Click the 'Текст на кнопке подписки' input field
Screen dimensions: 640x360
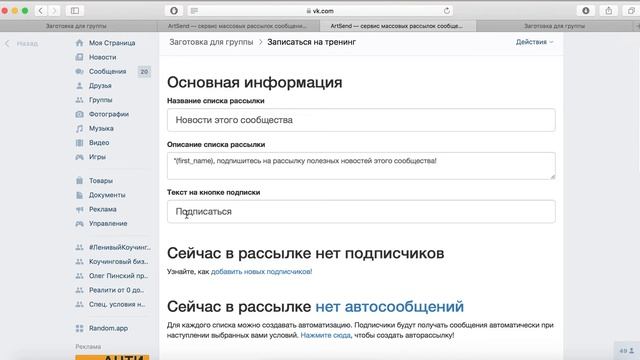tap(361, 211)
